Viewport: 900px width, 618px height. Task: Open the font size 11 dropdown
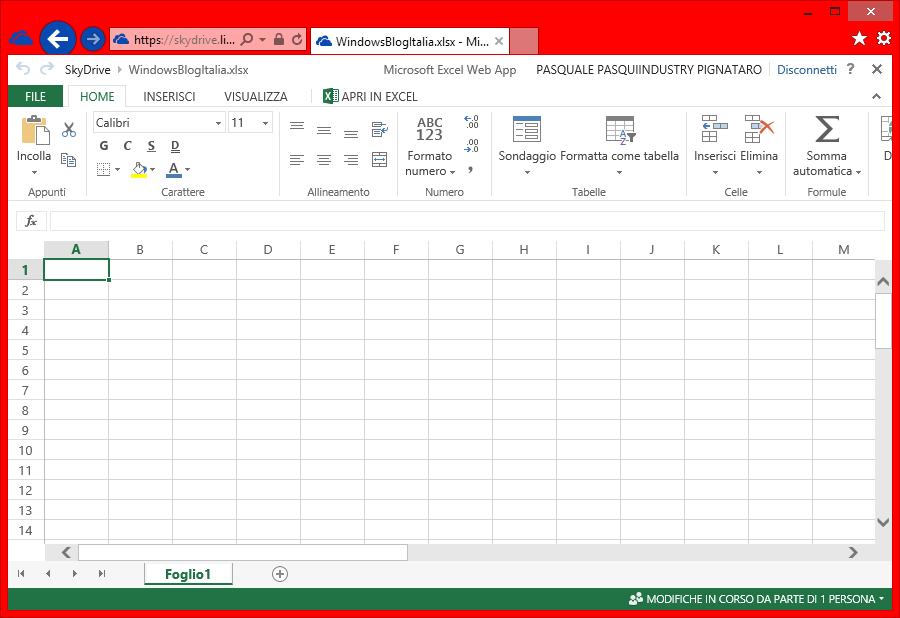tap(265, 123)
